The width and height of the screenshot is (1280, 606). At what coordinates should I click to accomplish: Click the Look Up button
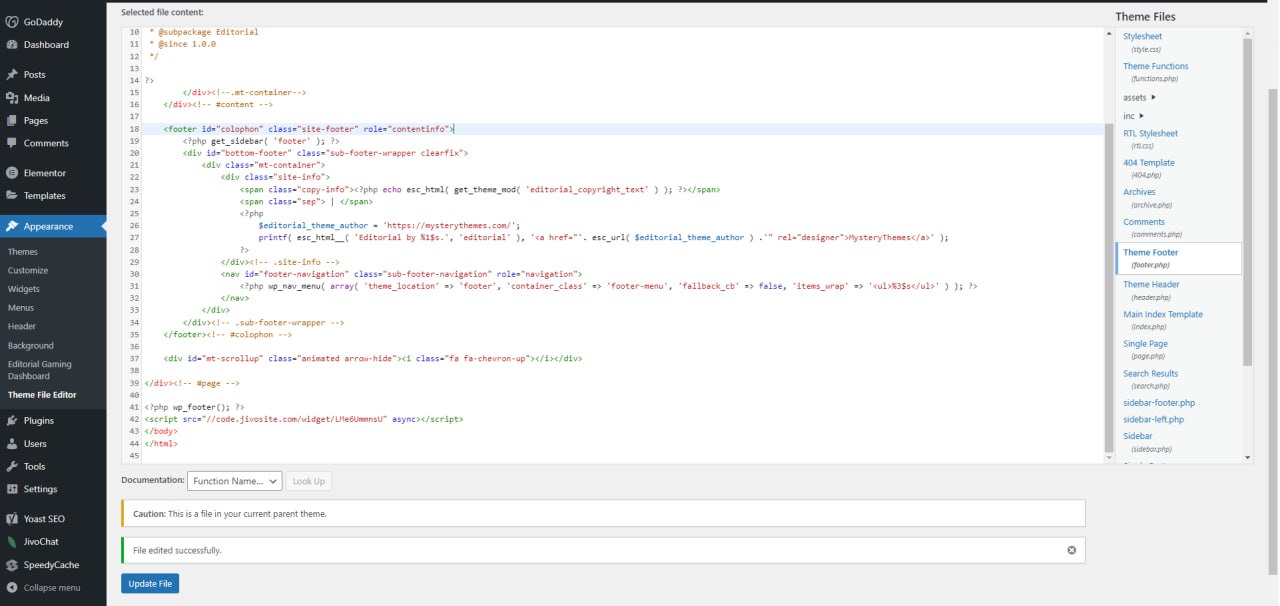[x=308, y=481]
